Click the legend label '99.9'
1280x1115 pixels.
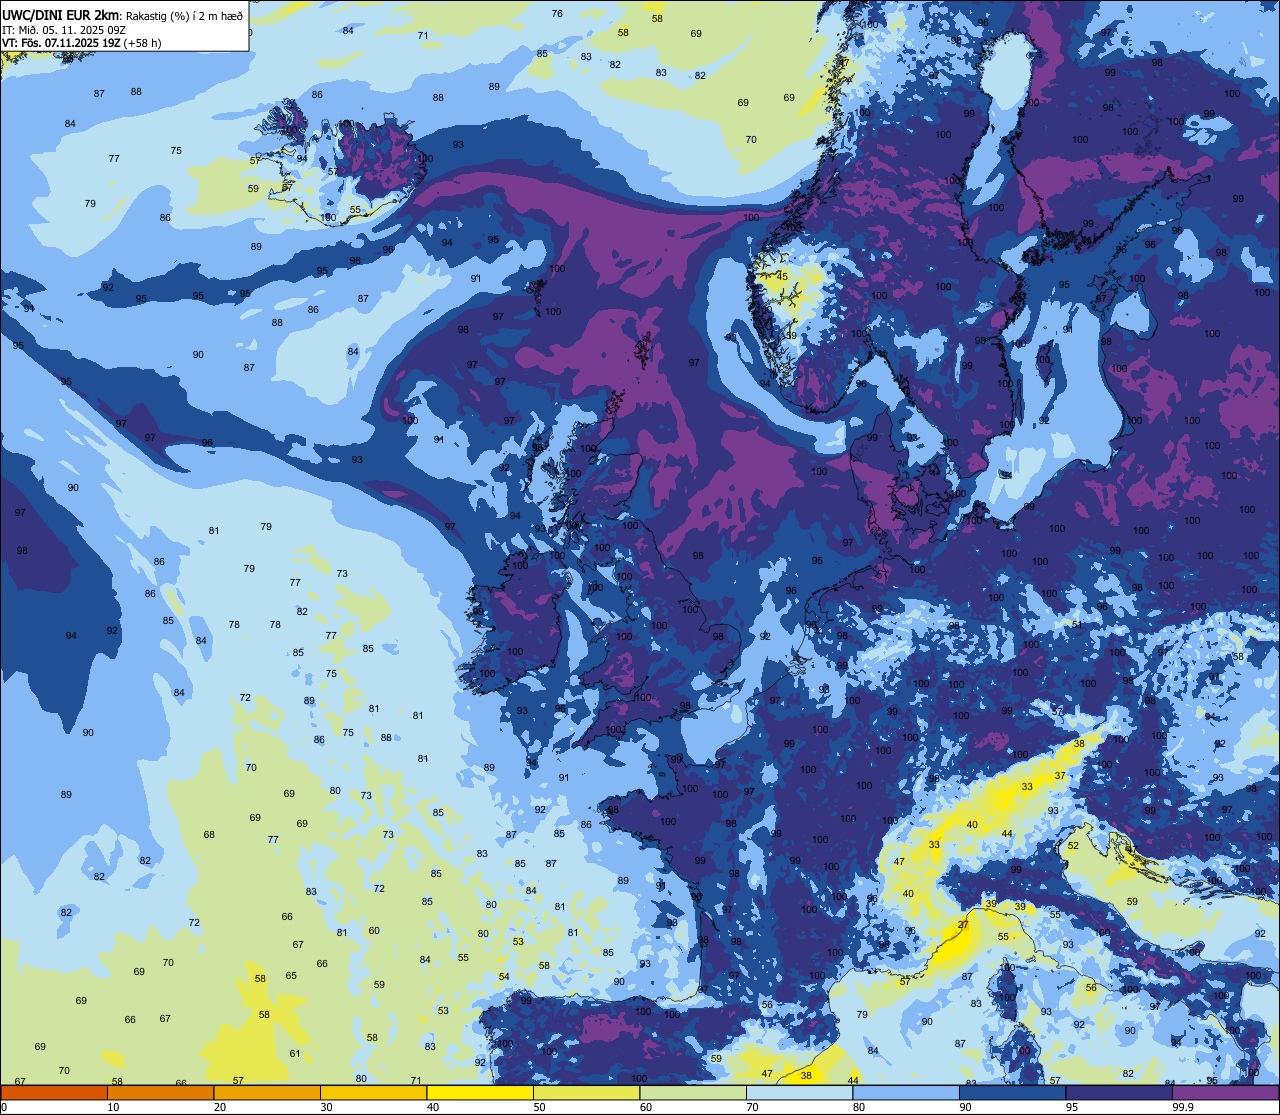click(x=1183, y=1107)
